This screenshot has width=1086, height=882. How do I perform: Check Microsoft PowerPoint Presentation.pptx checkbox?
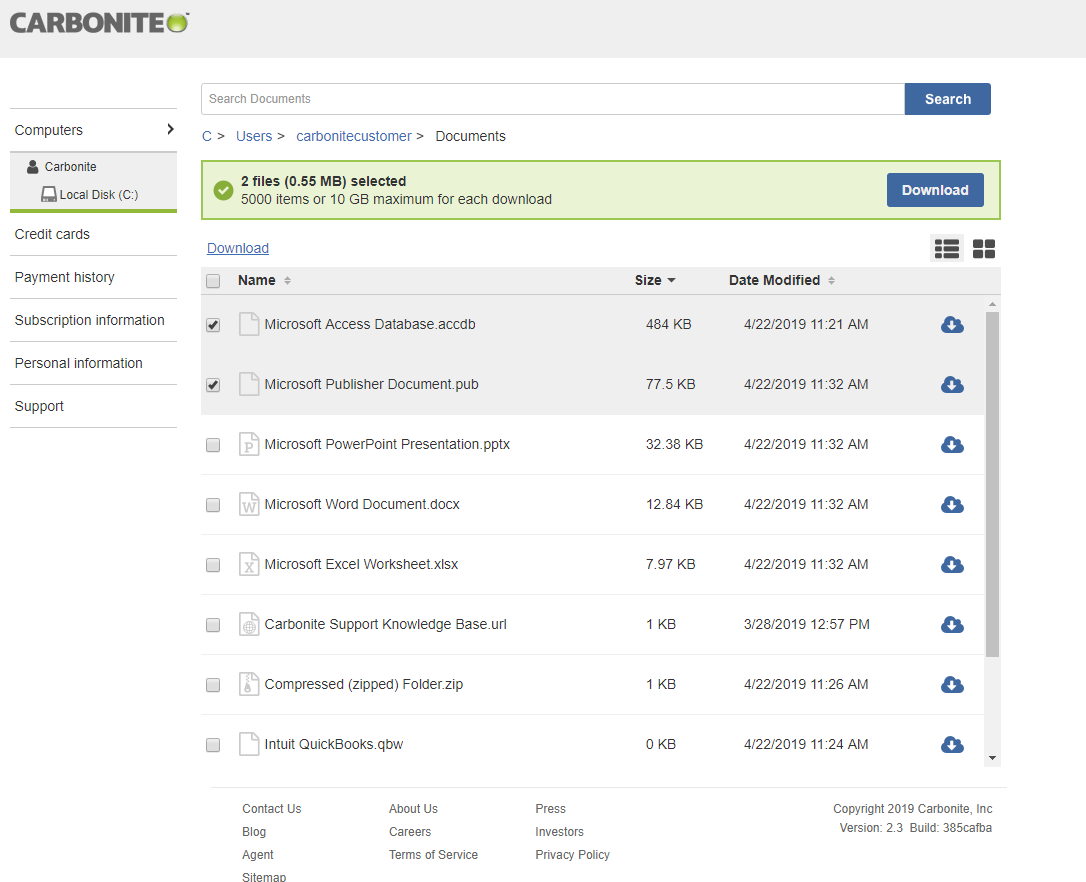coord(213,445)
